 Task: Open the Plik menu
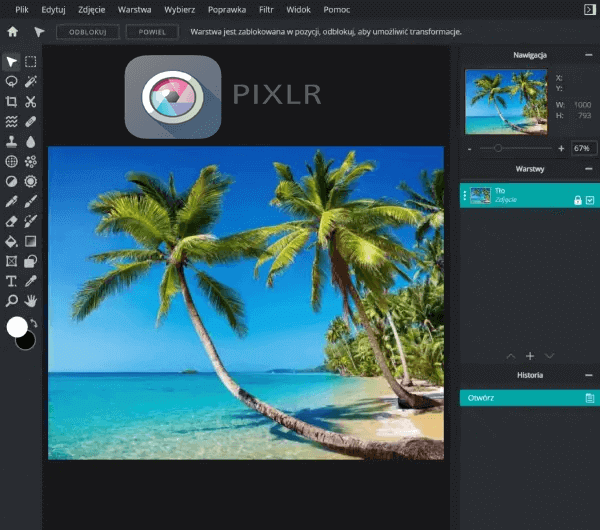22,10
